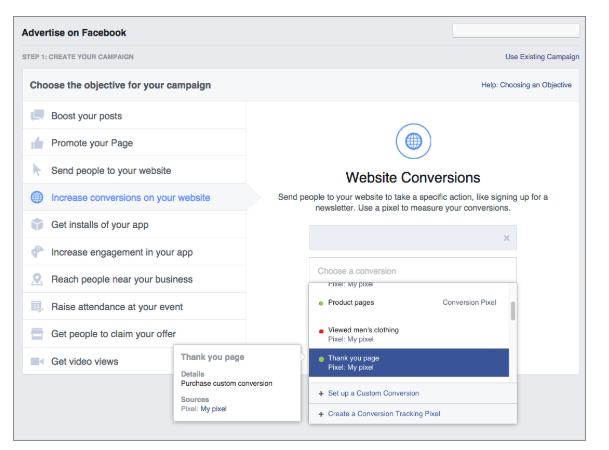
Task: Click Set up a Custom Conversion
Action: click(x=373, y=393)
